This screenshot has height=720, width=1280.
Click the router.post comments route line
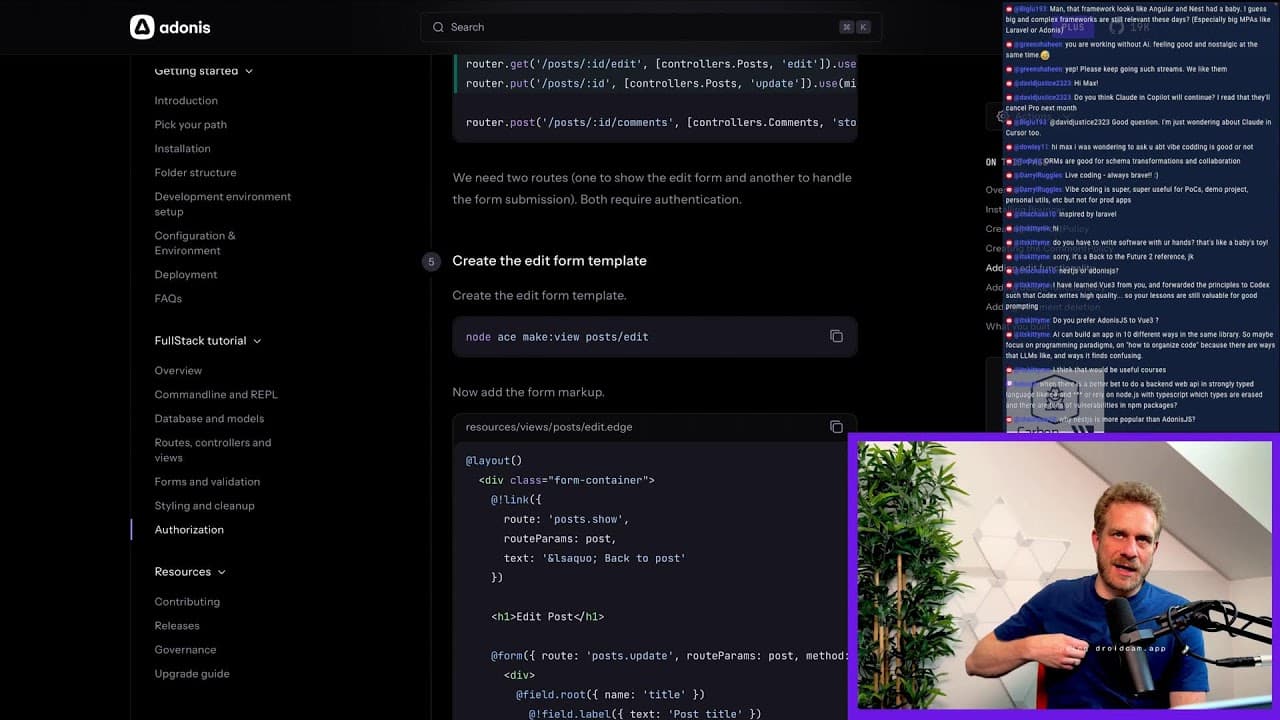[660, 123]
